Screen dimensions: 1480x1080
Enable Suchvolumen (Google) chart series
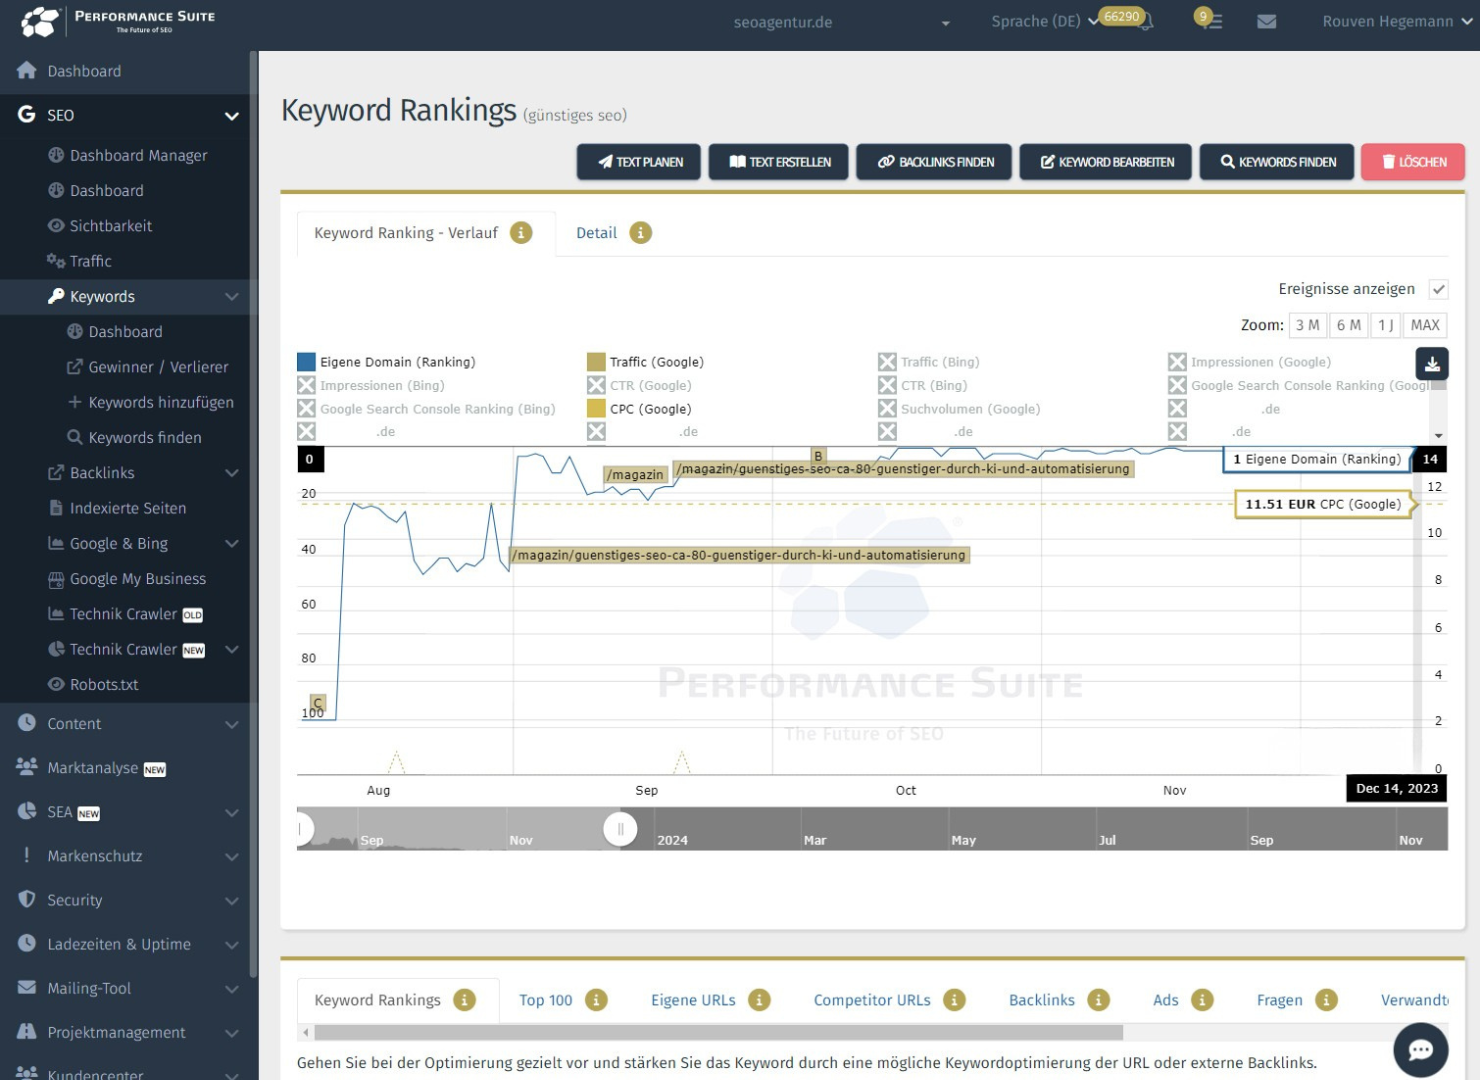tap(887, 409)
